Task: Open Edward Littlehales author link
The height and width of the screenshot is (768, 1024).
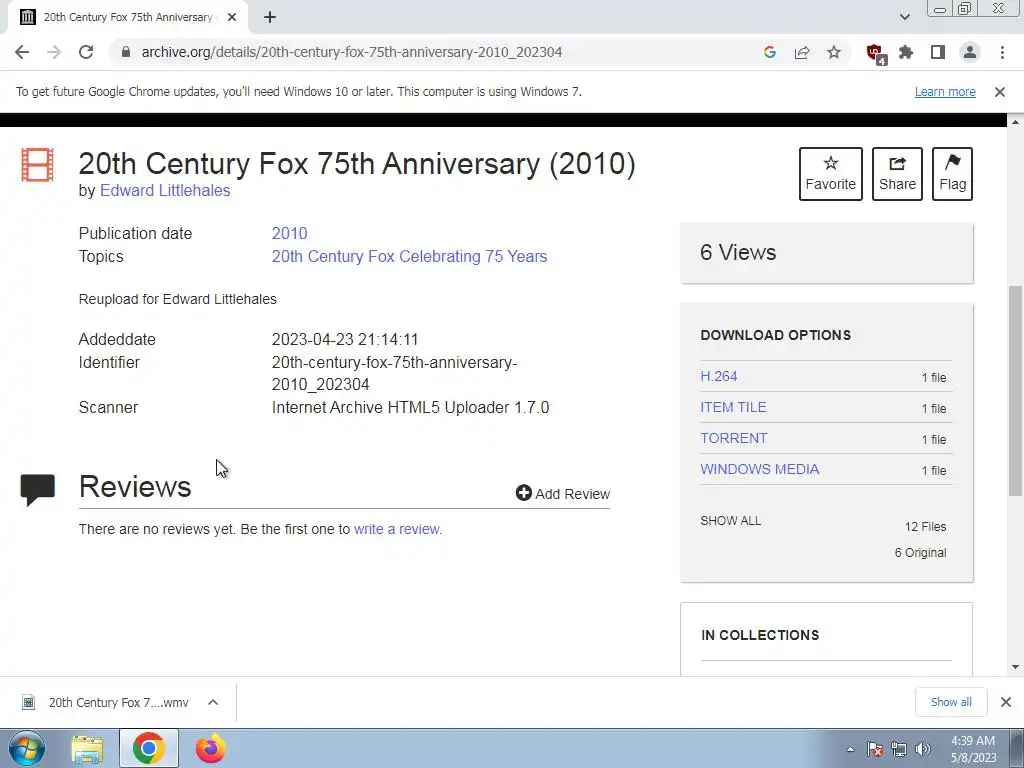Action: [x=165, y=191]
